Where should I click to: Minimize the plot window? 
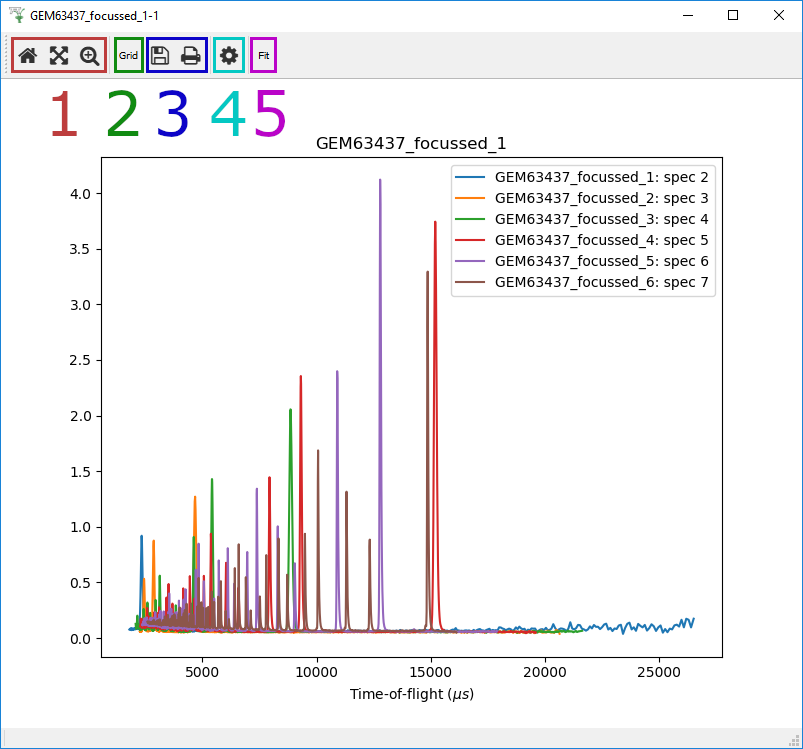(x=687, y=16)
